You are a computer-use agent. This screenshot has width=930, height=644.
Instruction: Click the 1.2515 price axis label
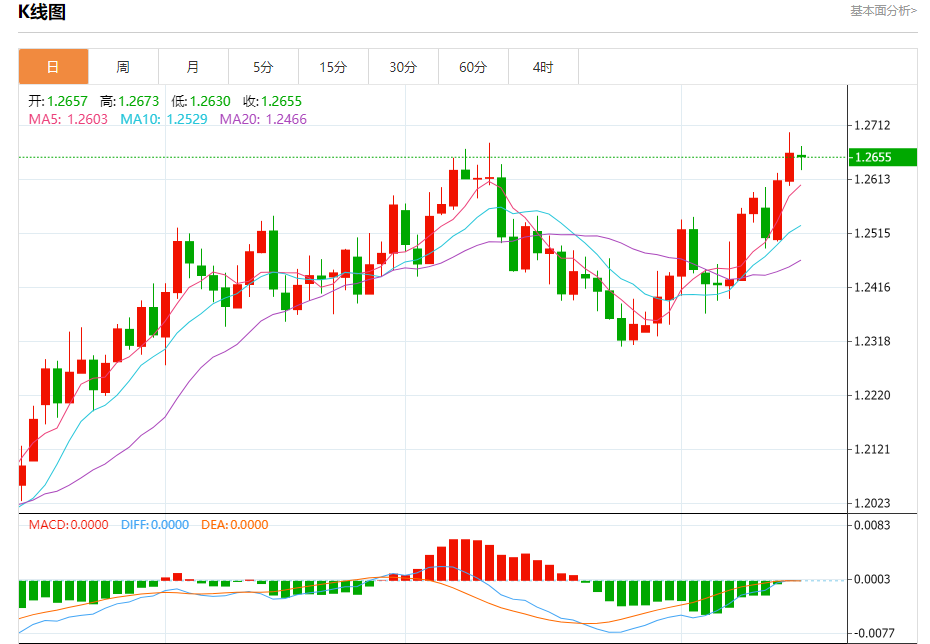872,233
